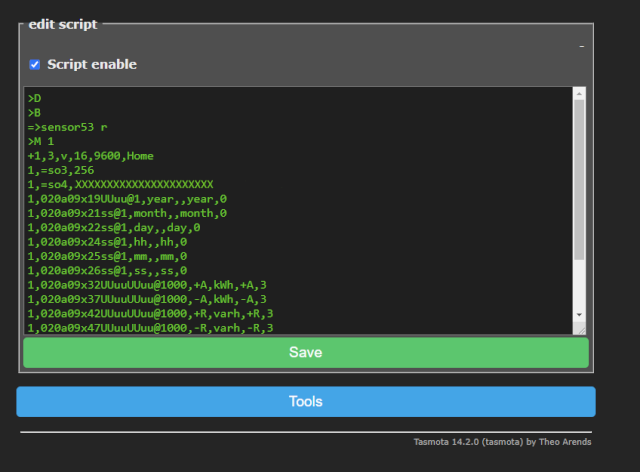The width and height of the screenshot is (640, 472).
Task: Click the 1,=so3,256 script line
Action: (61, 170)
